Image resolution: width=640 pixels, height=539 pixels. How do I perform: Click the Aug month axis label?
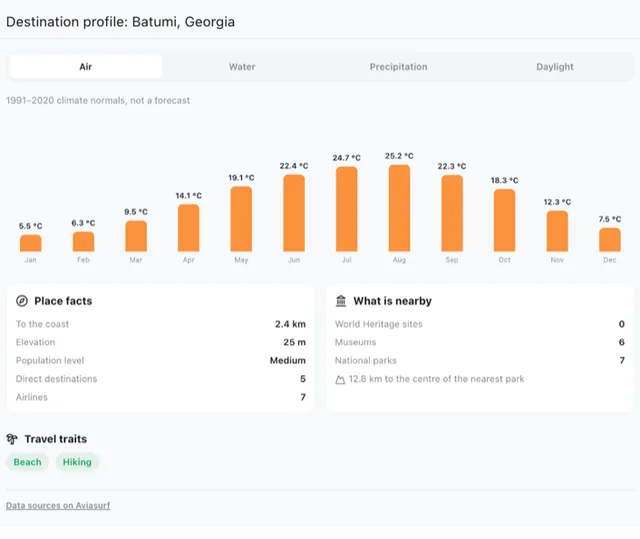[x=399, y=260]
